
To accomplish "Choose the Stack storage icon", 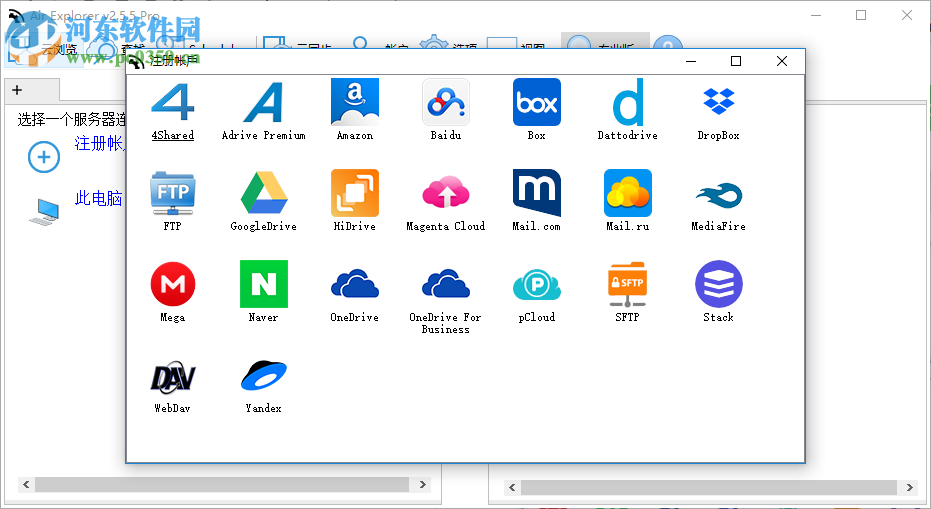I will (718, 284).
